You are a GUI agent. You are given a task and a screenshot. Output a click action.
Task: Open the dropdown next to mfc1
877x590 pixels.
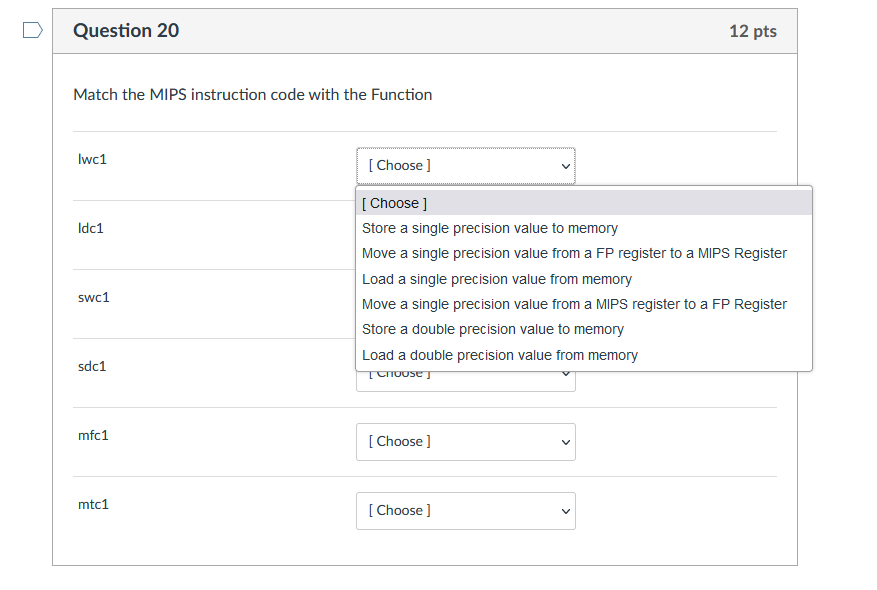pos(465,441)
